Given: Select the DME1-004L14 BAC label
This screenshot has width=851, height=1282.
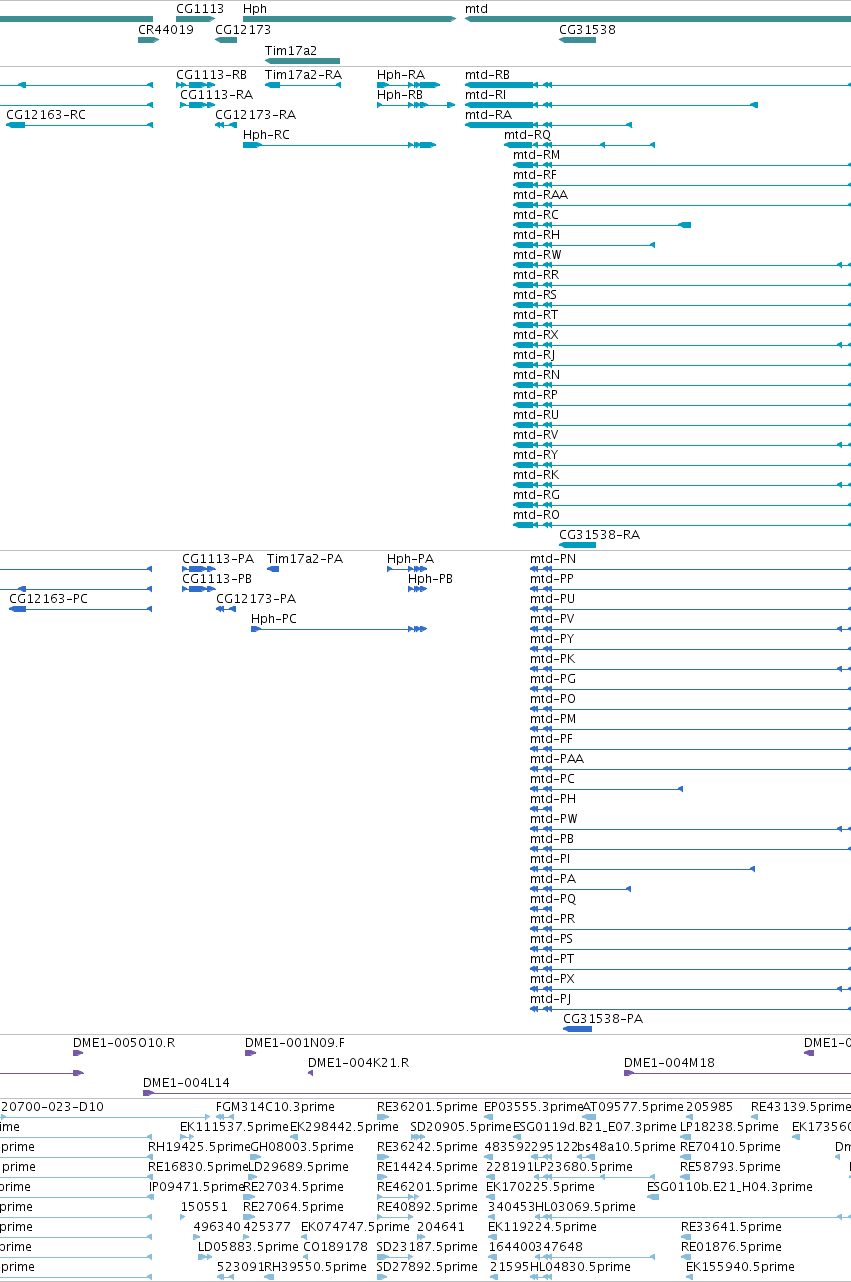Looking at the screenshot, I should [186, 1083].
